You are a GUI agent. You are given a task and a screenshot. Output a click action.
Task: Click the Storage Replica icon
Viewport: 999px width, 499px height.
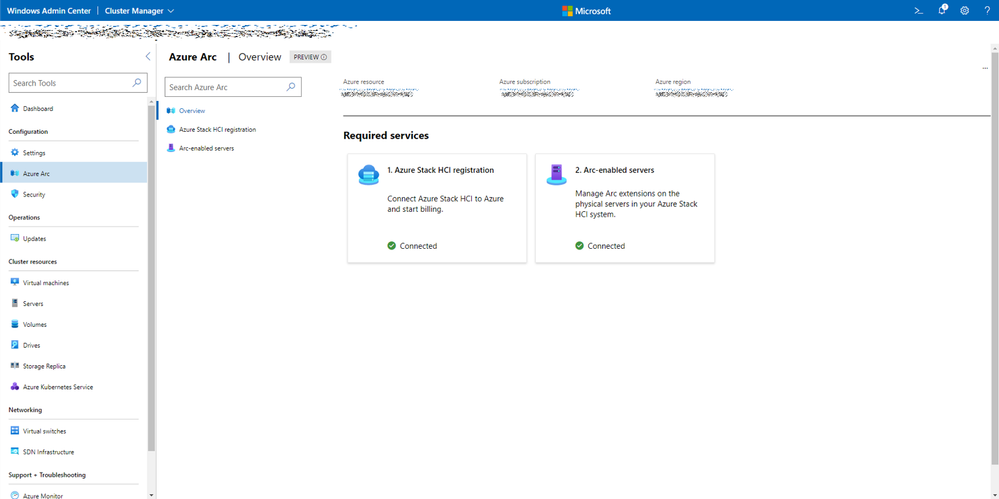tap(15, 366)
